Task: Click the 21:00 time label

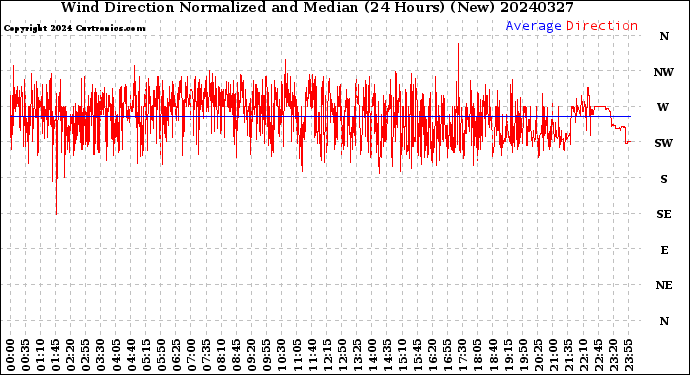Action: (x=553, y=355)
